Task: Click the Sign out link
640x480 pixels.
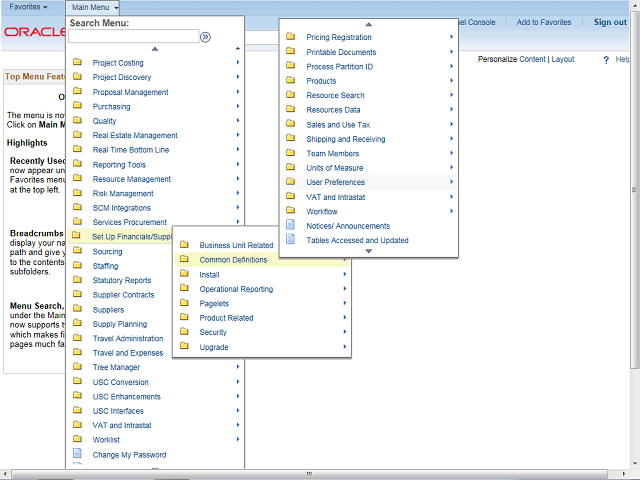Action: tap(610, 22)
